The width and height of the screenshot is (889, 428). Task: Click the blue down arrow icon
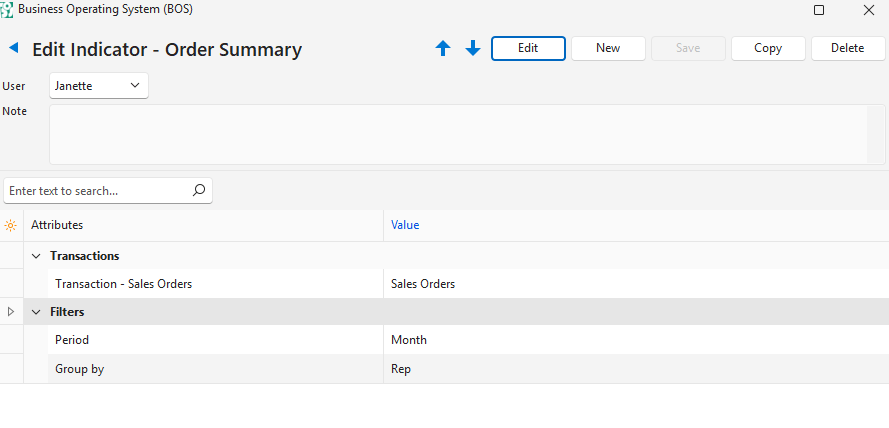click(473, 48)
